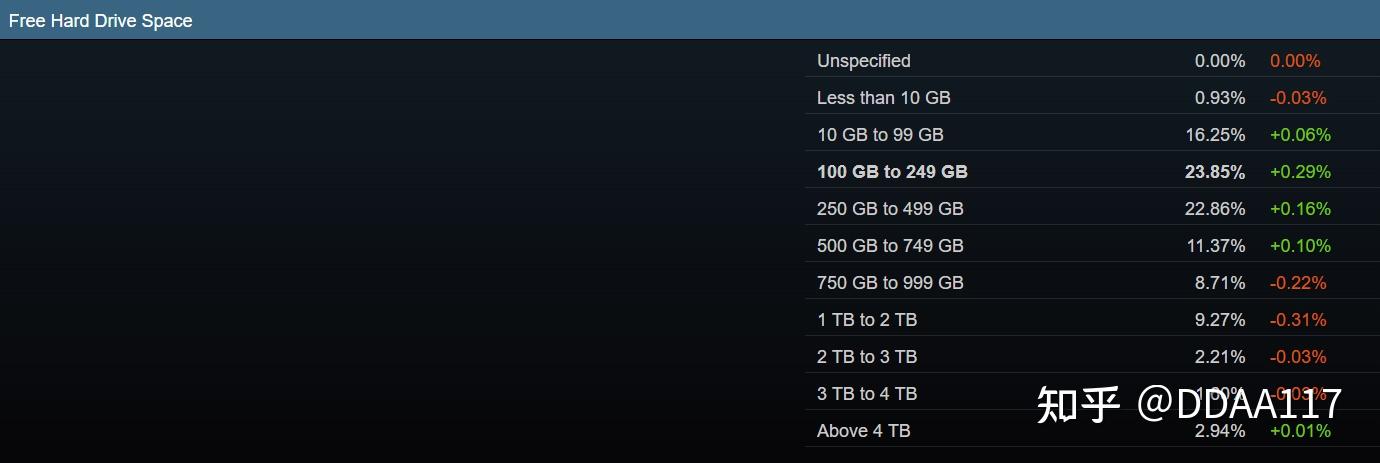
Task: Click the +0.01% change for Above 4 TB
Action: [x=1300, y=431]
